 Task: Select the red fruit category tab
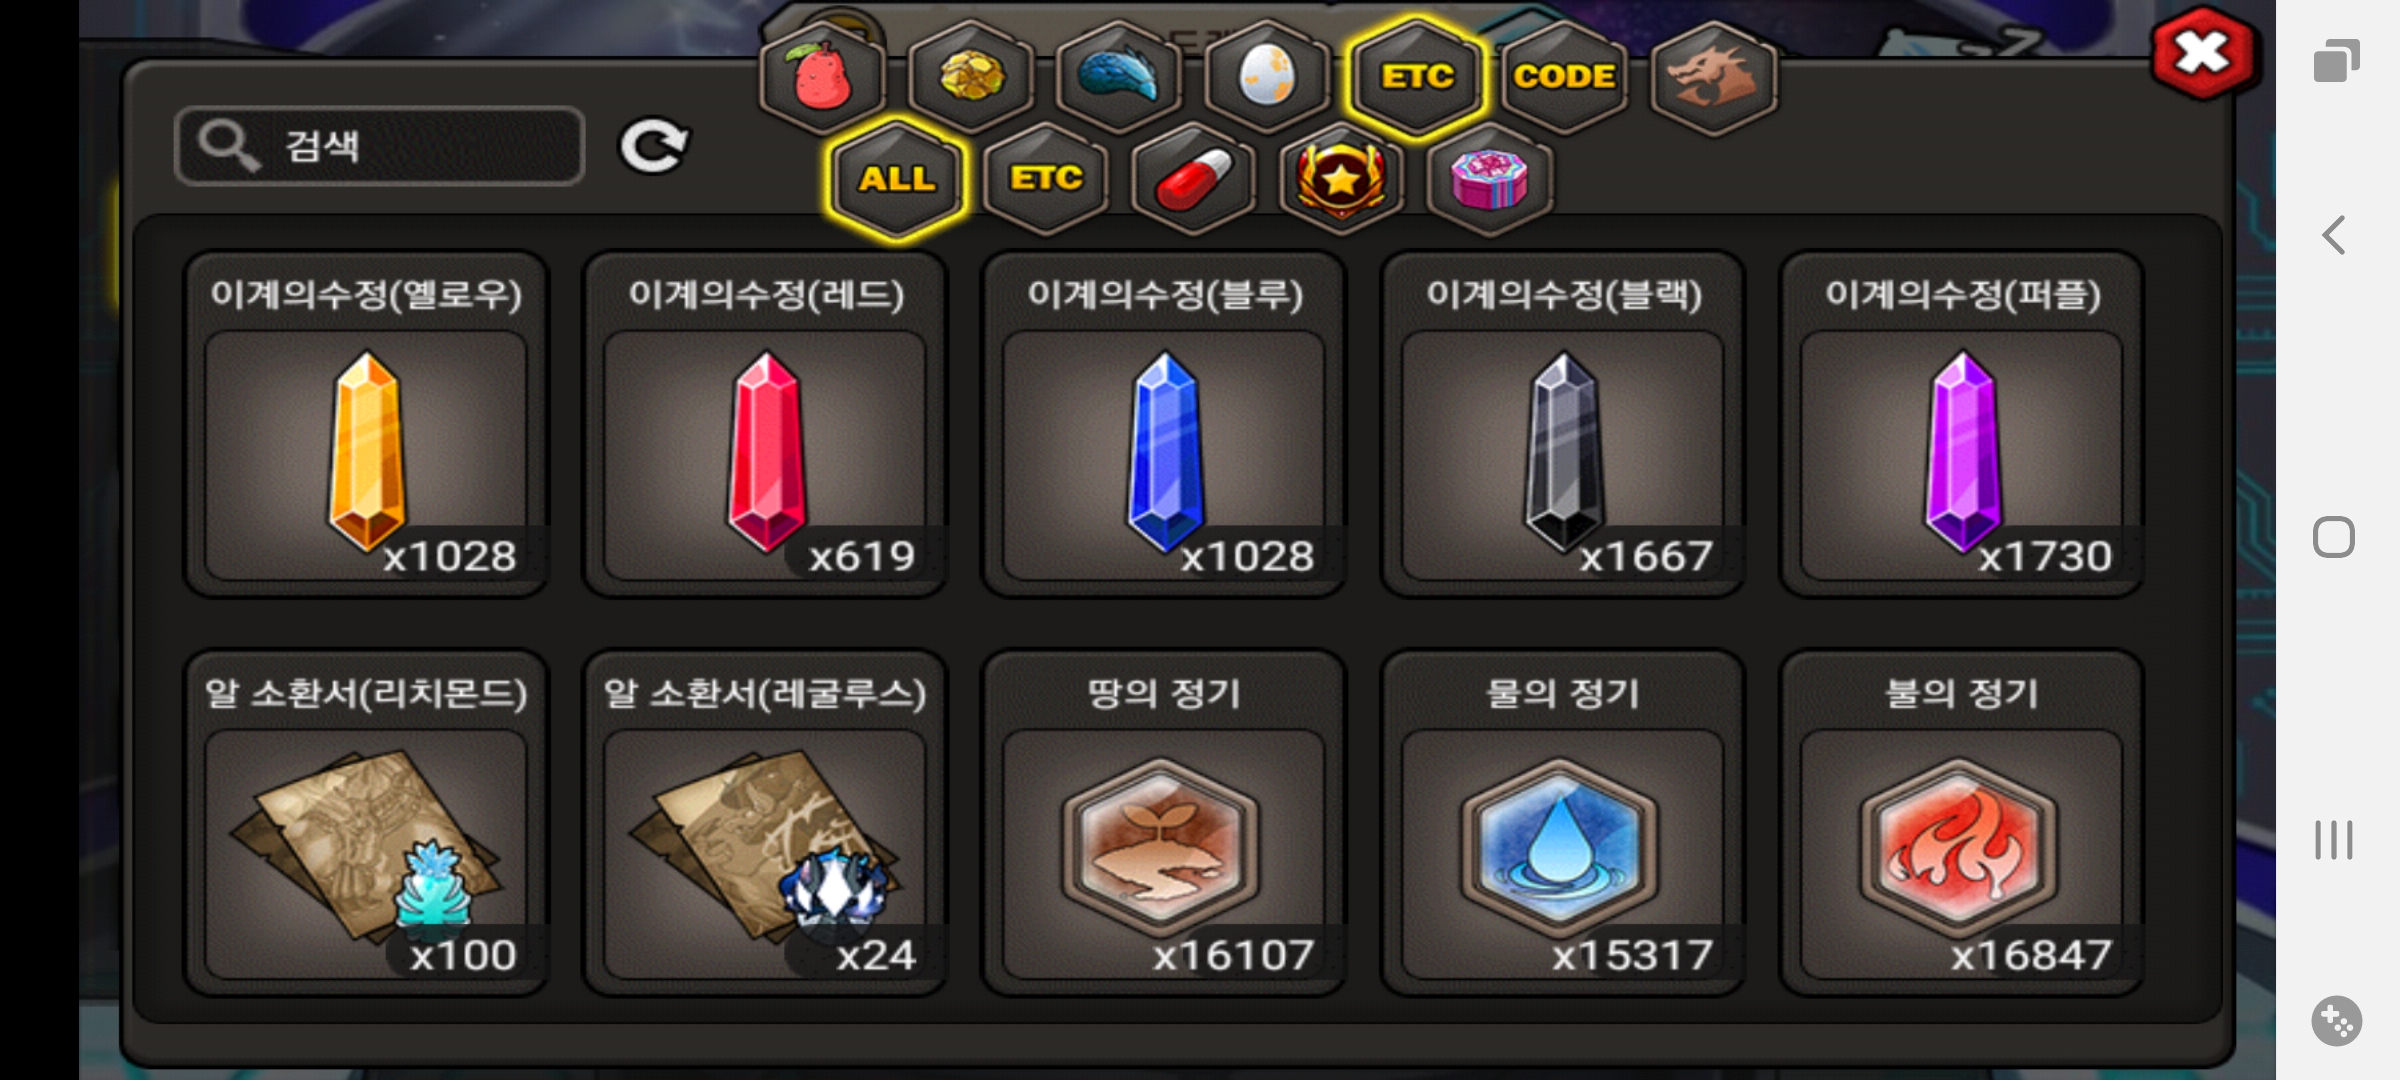tap(822, 77)
